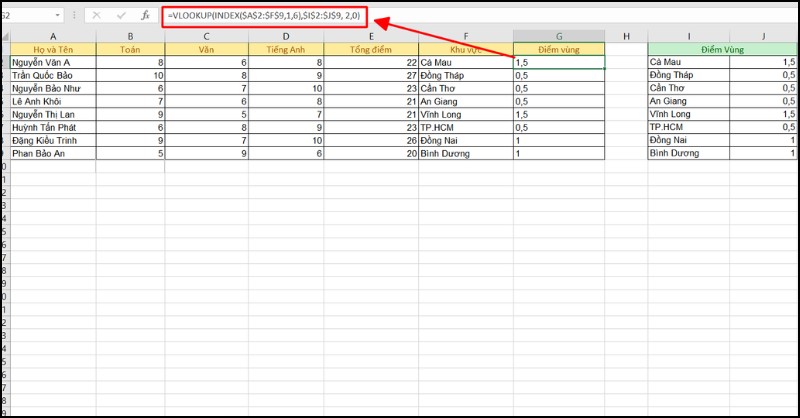Select column H header
The width and height of the screenshot is (800, 418).
pos(626,37)
